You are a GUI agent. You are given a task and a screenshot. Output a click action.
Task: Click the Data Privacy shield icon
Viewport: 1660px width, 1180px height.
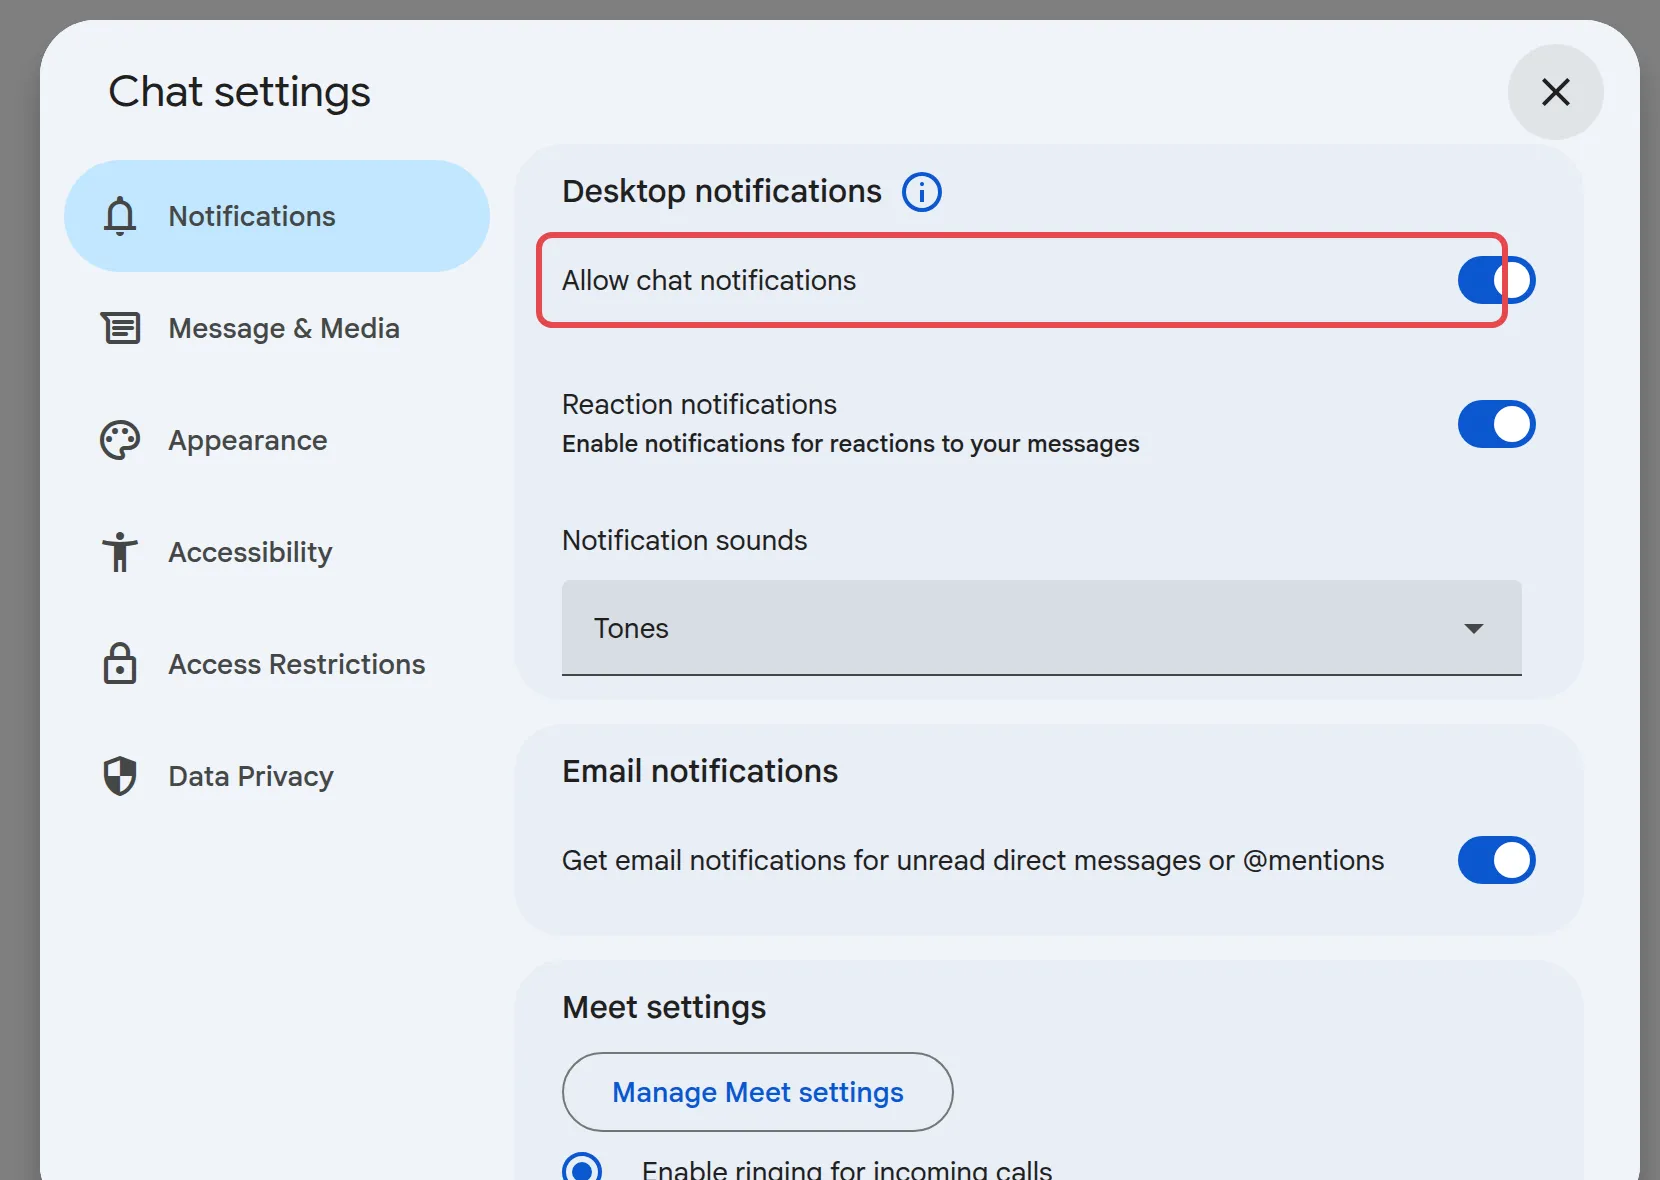[120, 776]
